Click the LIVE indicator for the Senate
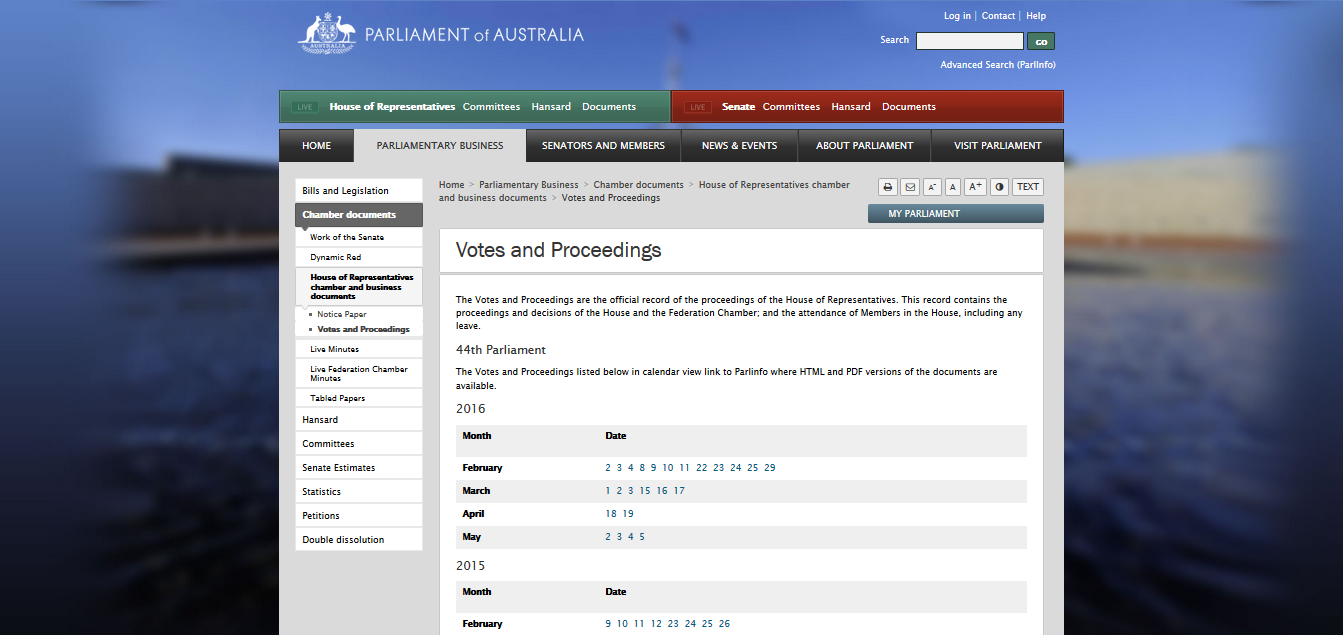Screen dimensions: 1343x635 click(698, 107)
